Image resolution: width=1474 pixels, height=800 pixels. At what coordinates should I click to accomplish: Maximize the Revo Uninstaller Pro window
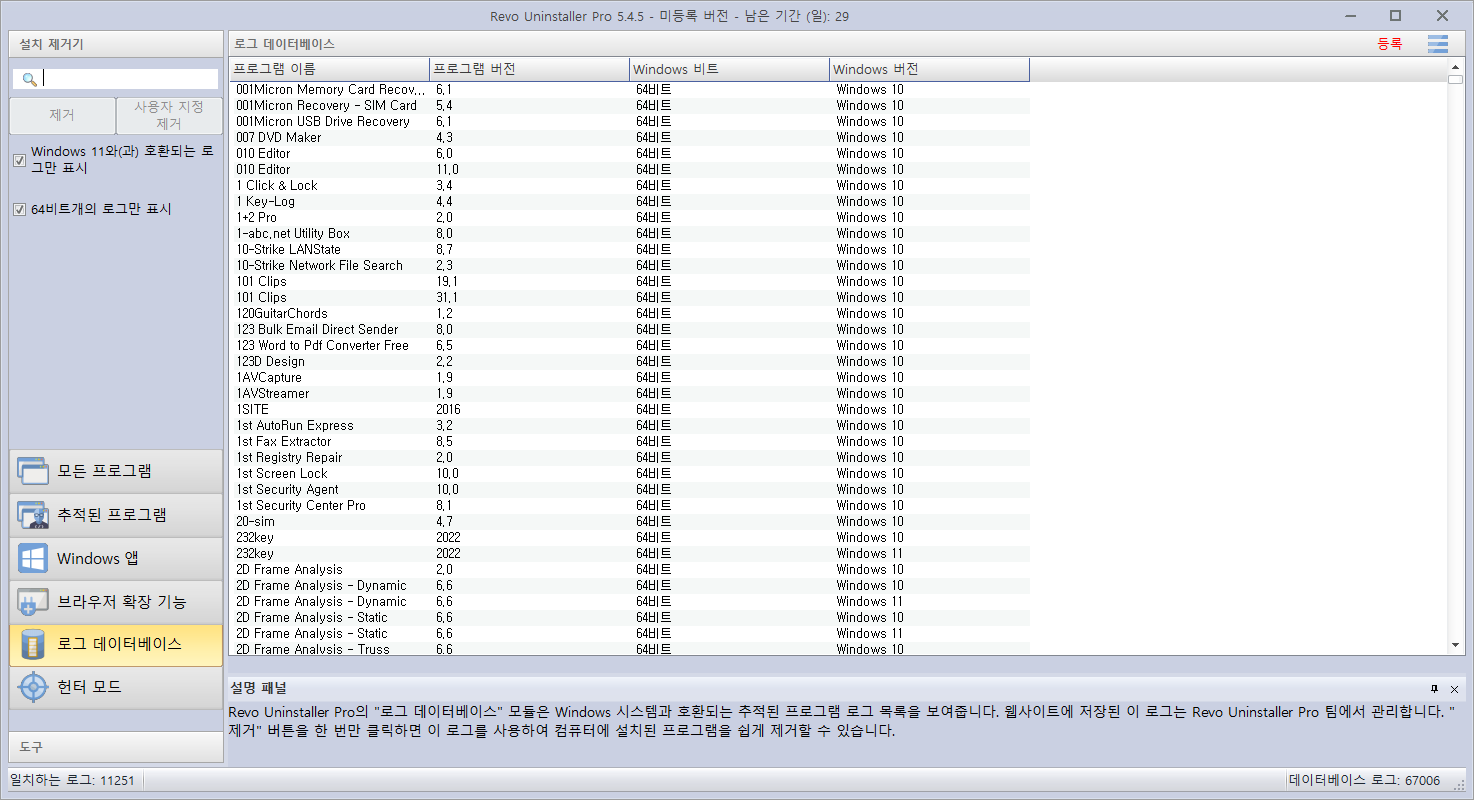coord(1395,15)
